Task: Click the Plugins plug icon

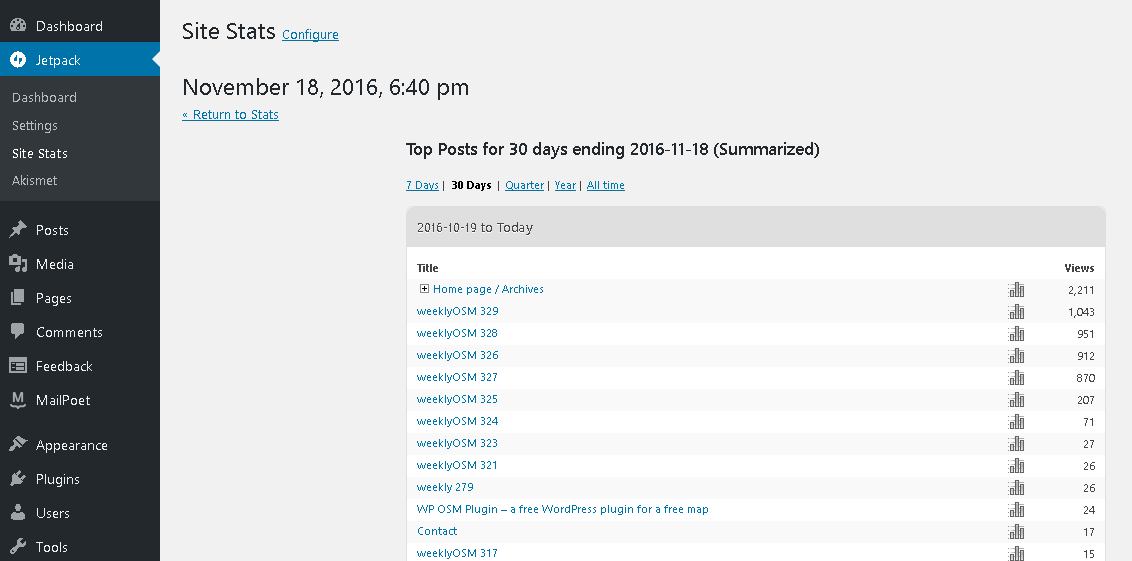Action: 18,479
